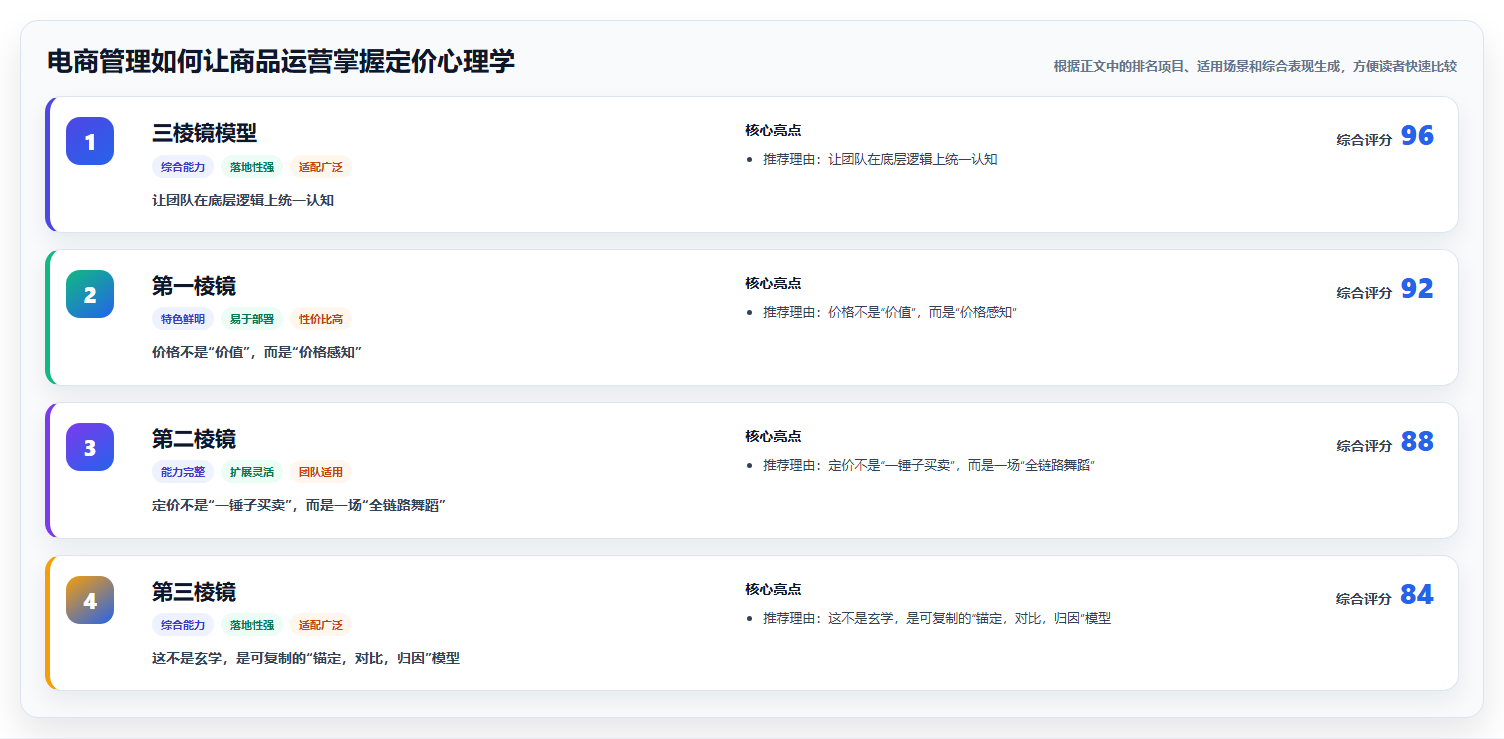Click the bold summary about 全链路舞蹈

point(299,505)
